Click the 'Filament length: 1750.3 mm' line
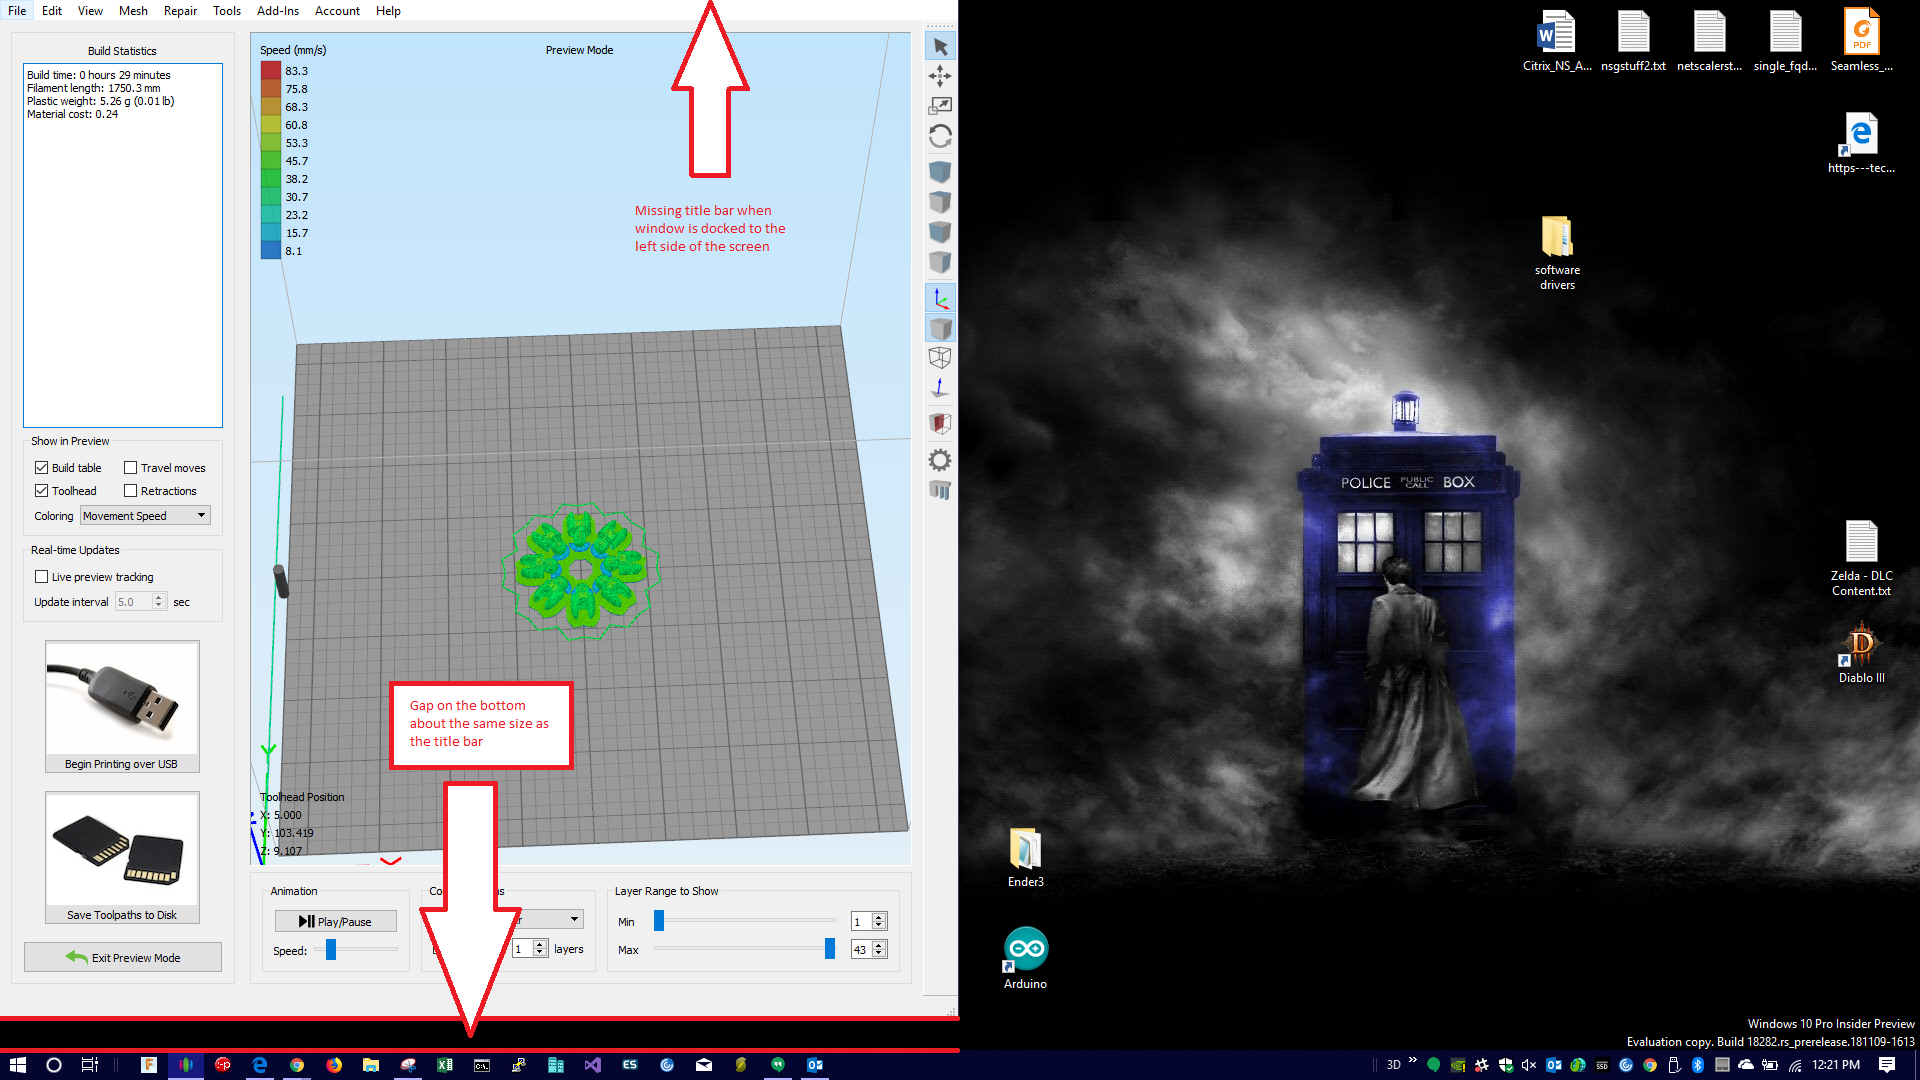Viewport: 1920px width, 1080px height. (x=94, y=88)
